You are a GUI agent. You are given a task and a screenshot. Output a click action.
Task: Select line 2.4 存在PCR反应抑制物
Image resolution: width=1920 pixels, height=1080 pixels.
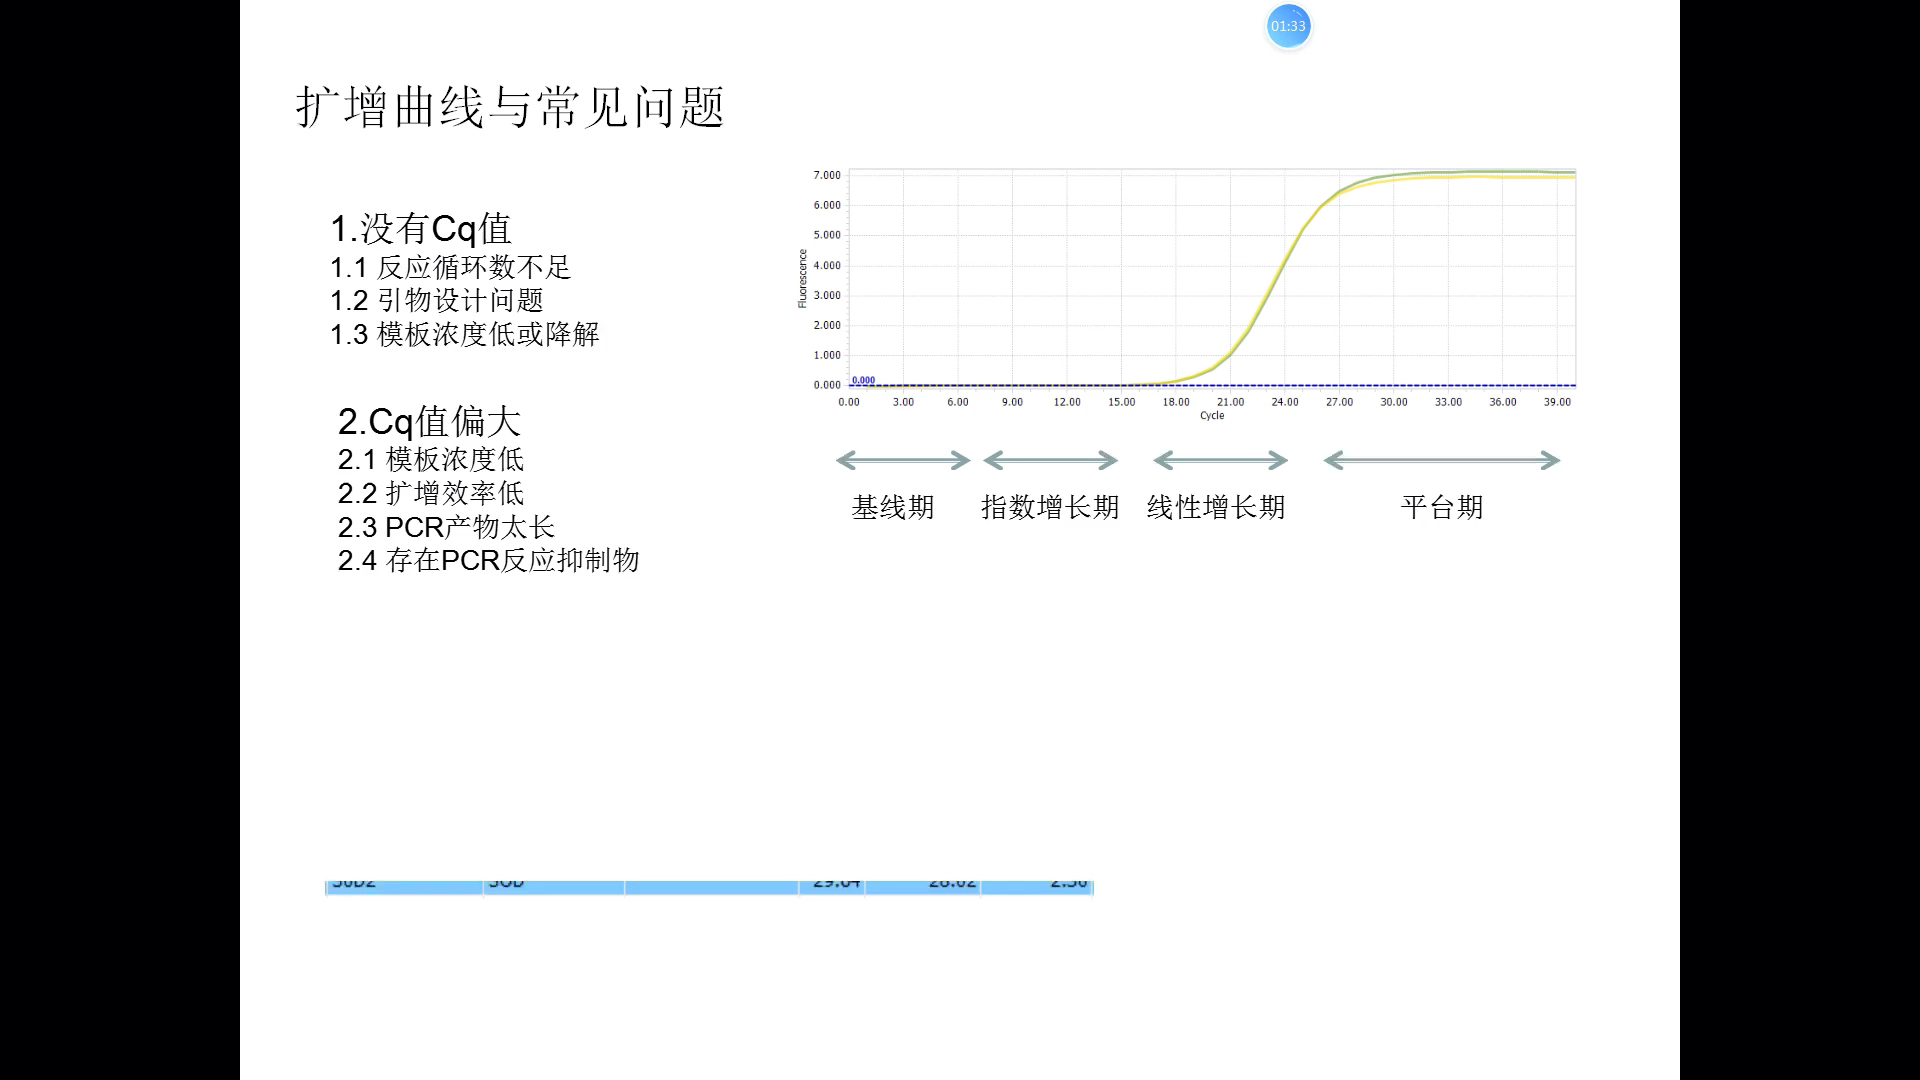(488, 560)
